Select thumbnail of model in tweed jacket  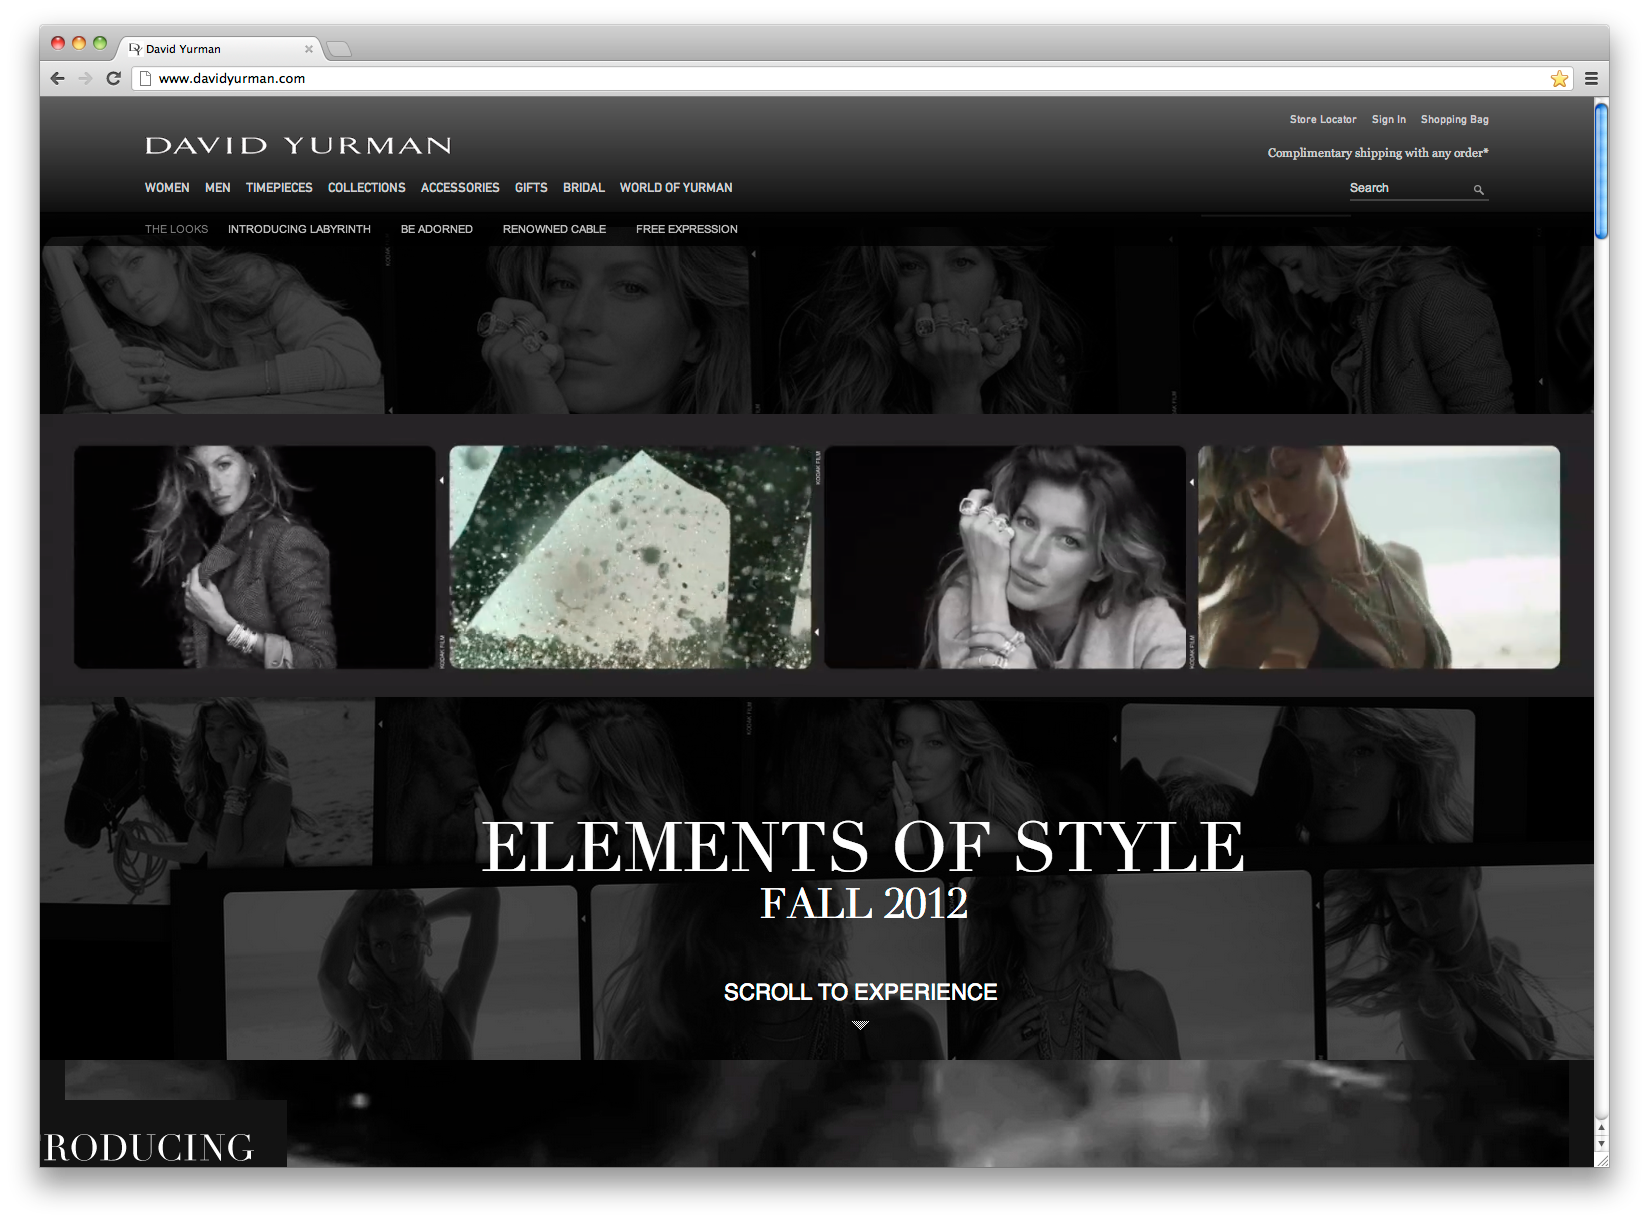(255, 557)
